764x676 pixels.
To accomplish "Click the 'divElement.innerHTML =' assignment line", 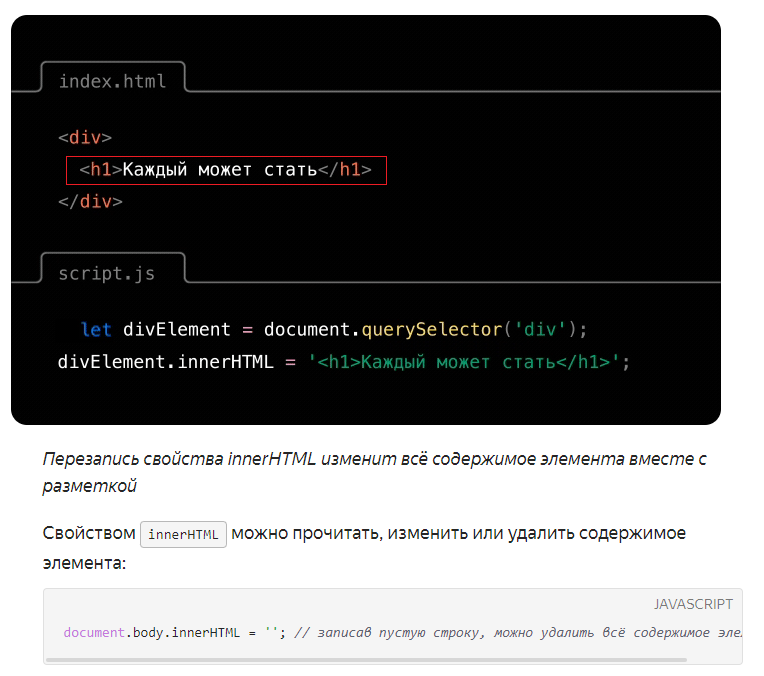I will coord(344,362).
